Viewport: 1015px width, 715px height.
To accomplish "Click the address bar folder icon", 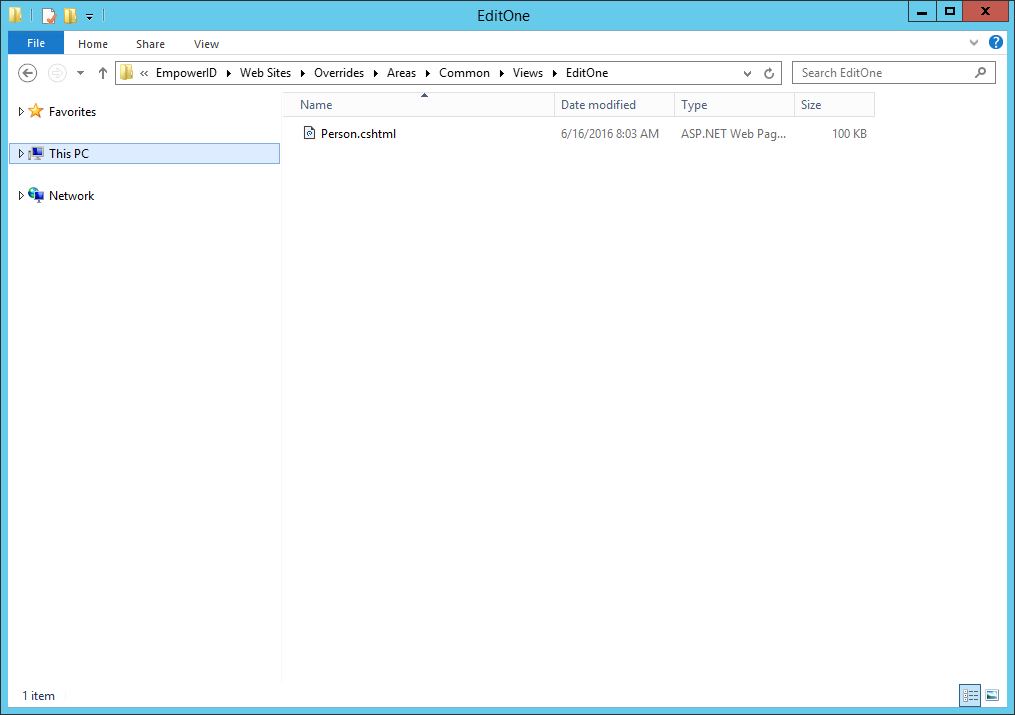I will [125, 72].
